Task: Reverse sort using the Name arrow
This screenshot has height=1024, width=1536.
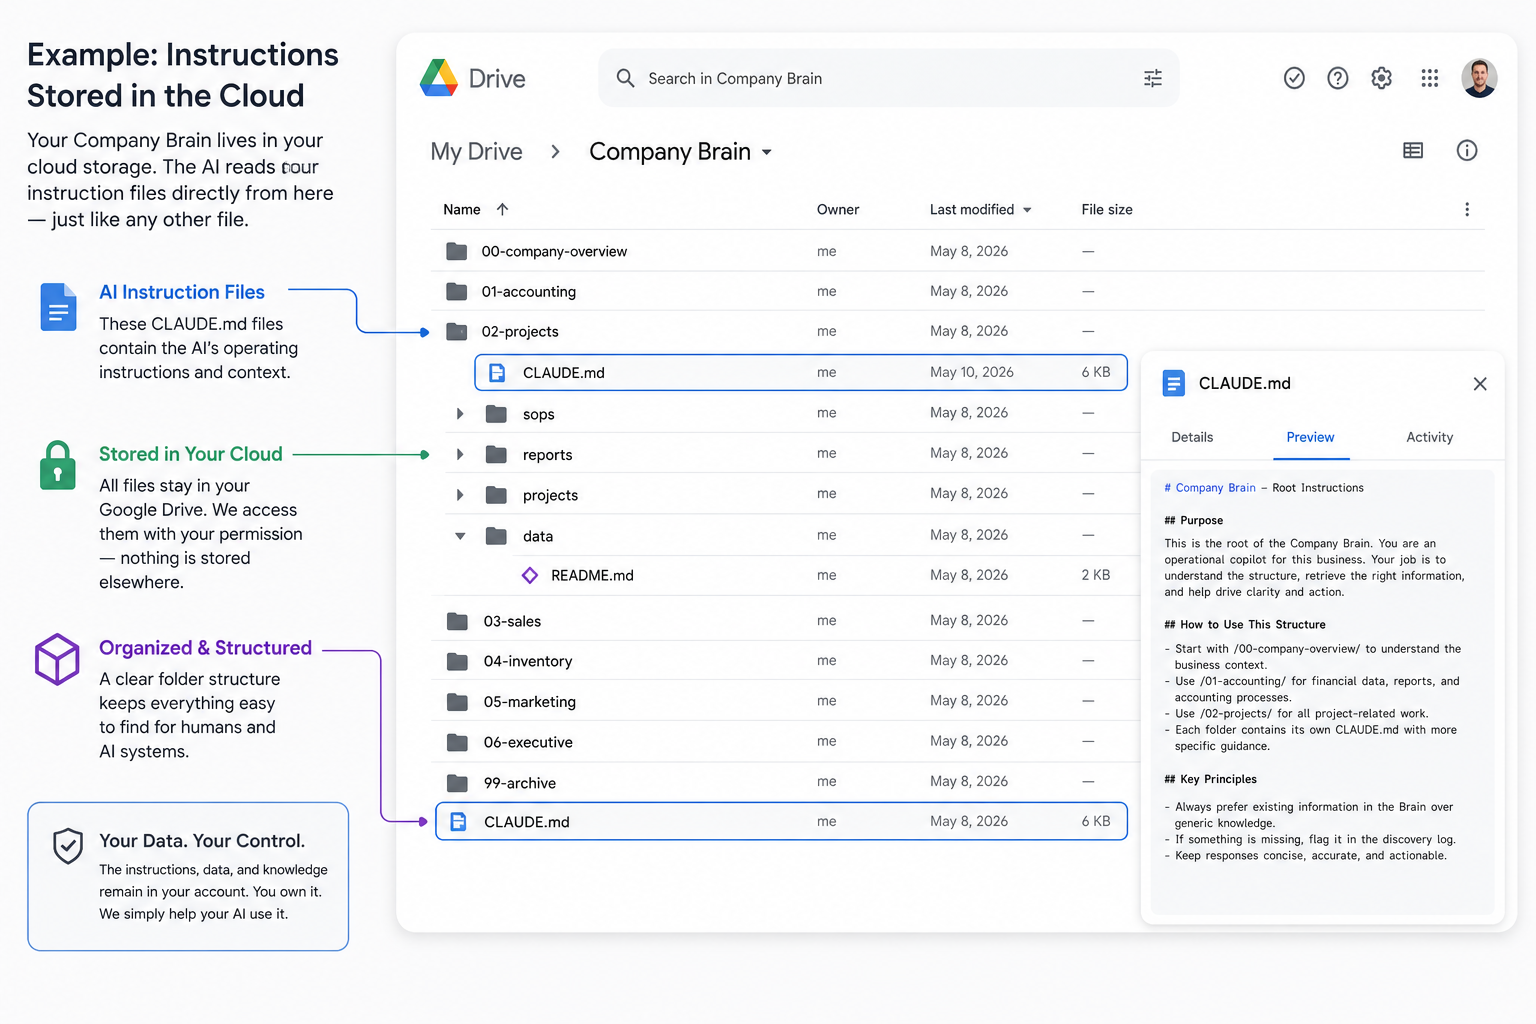Action: [x=503, y=209]
